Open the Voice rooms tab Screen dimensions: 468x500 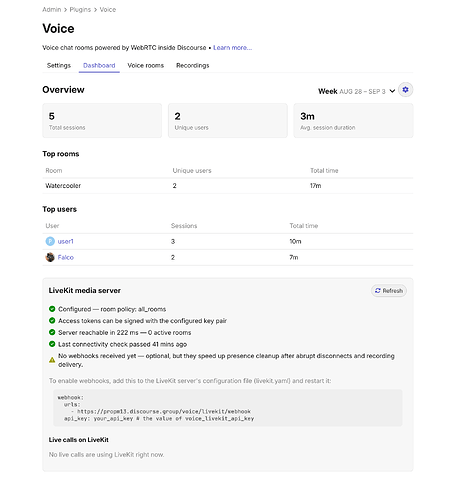pos(146,65)
